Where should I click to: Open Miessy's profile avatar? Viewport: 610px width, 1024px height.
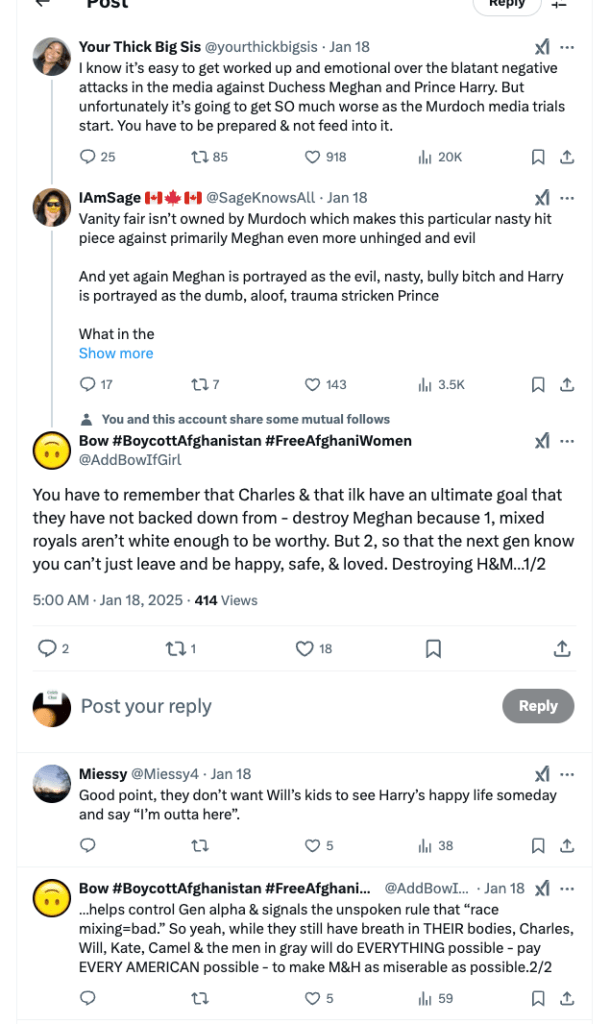[x=51, y=784]
